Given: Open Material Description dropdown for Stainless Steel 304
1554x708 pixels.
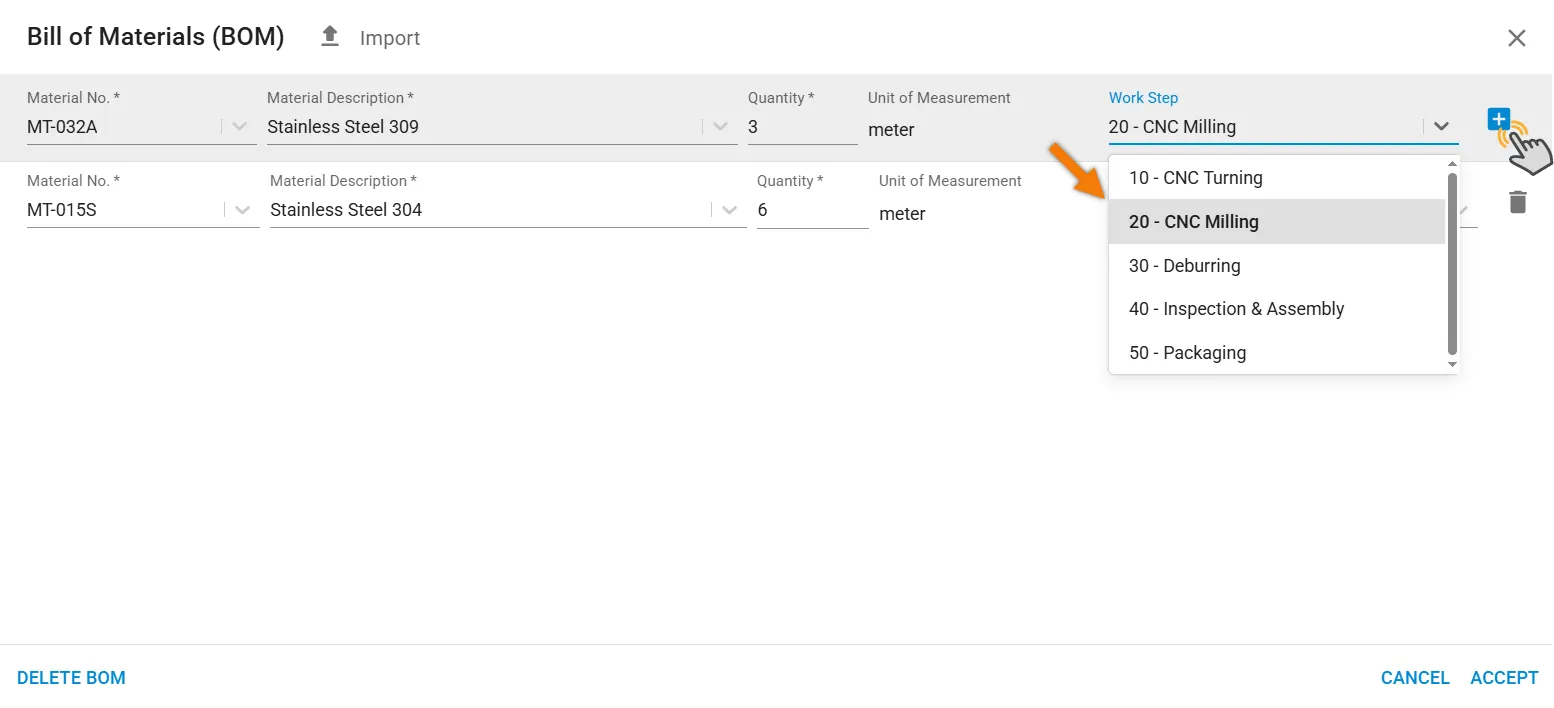Looking at the screenshot, I should 729,210.
